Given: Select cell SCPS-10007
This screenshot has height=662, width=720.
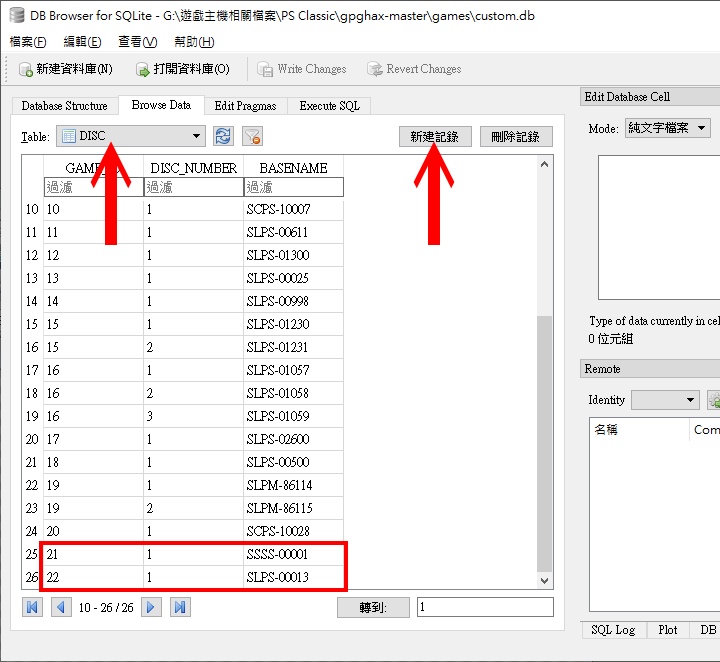Looking at the screenshot, I should pyautogui.click(x=293, y=209).
